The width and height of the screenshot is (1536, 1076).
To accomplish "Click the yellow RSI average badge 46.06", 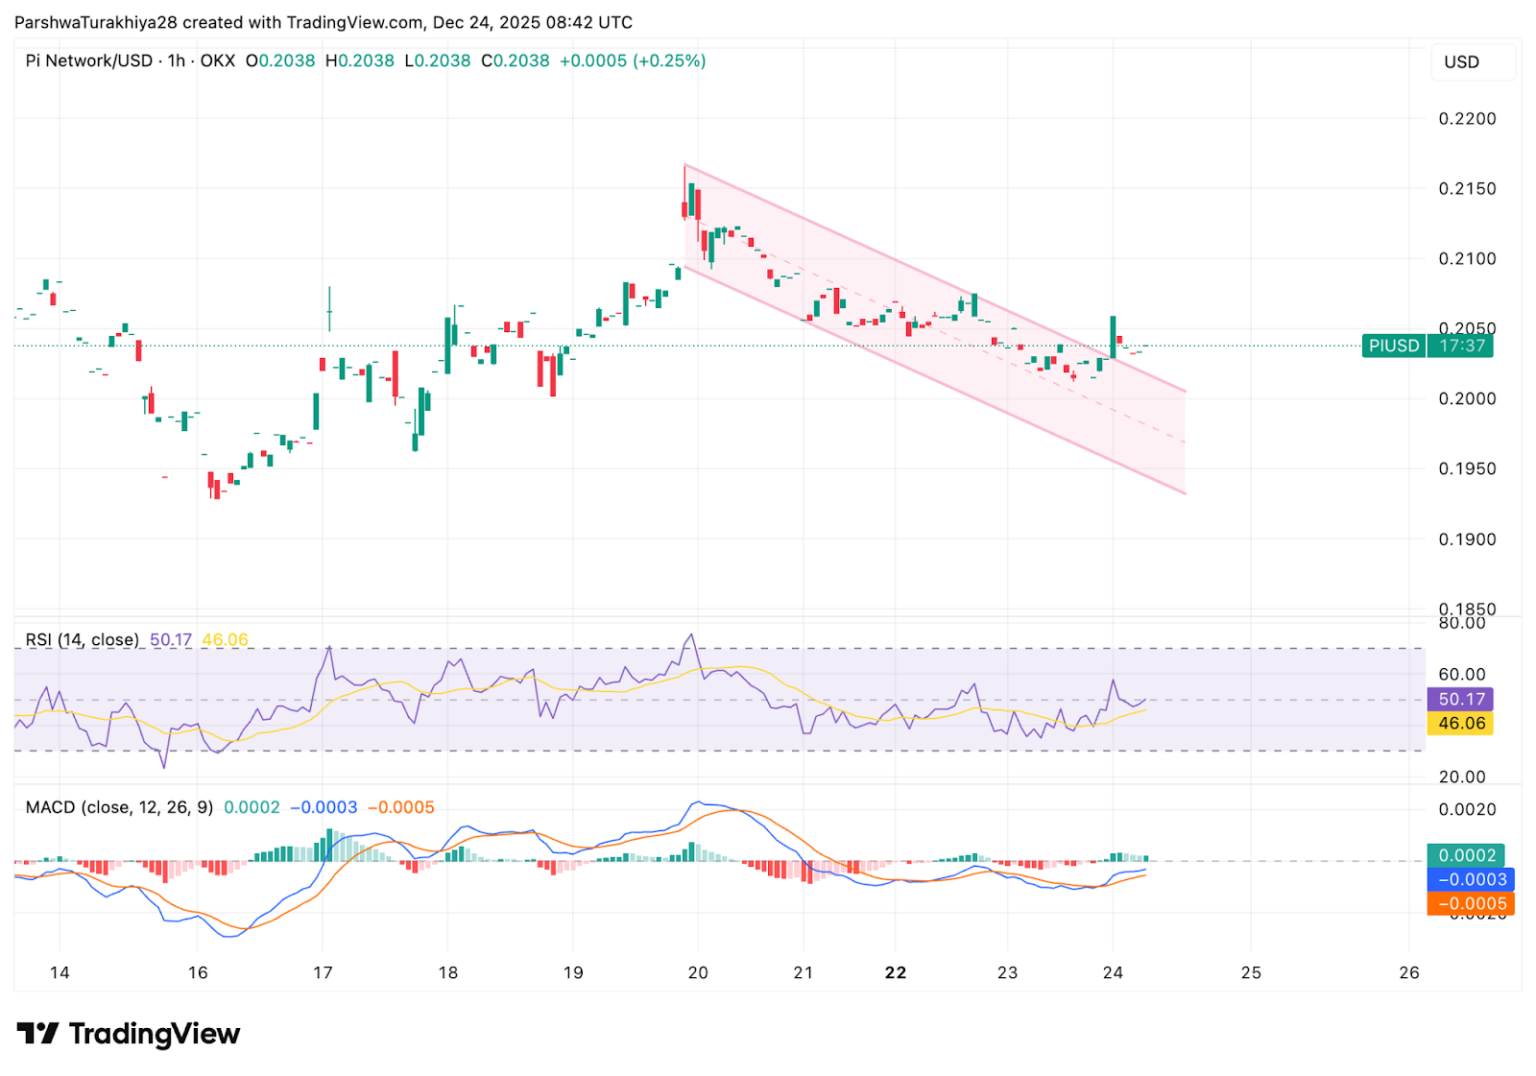I will (x=1461, y=722).
